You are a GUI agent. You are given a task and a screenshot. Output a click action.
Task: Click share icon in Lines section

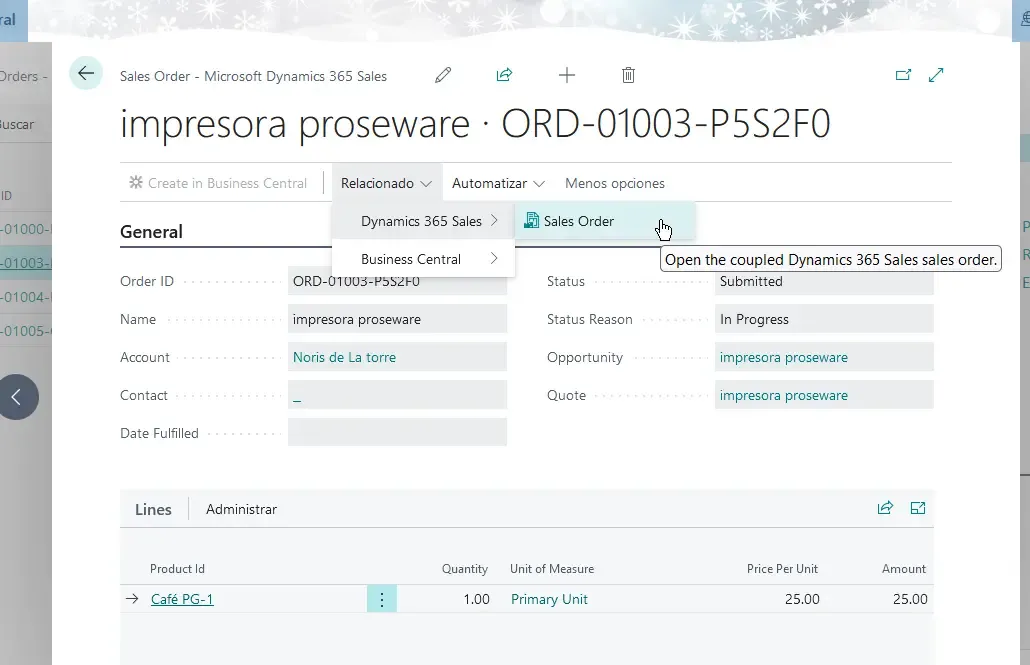885,508
